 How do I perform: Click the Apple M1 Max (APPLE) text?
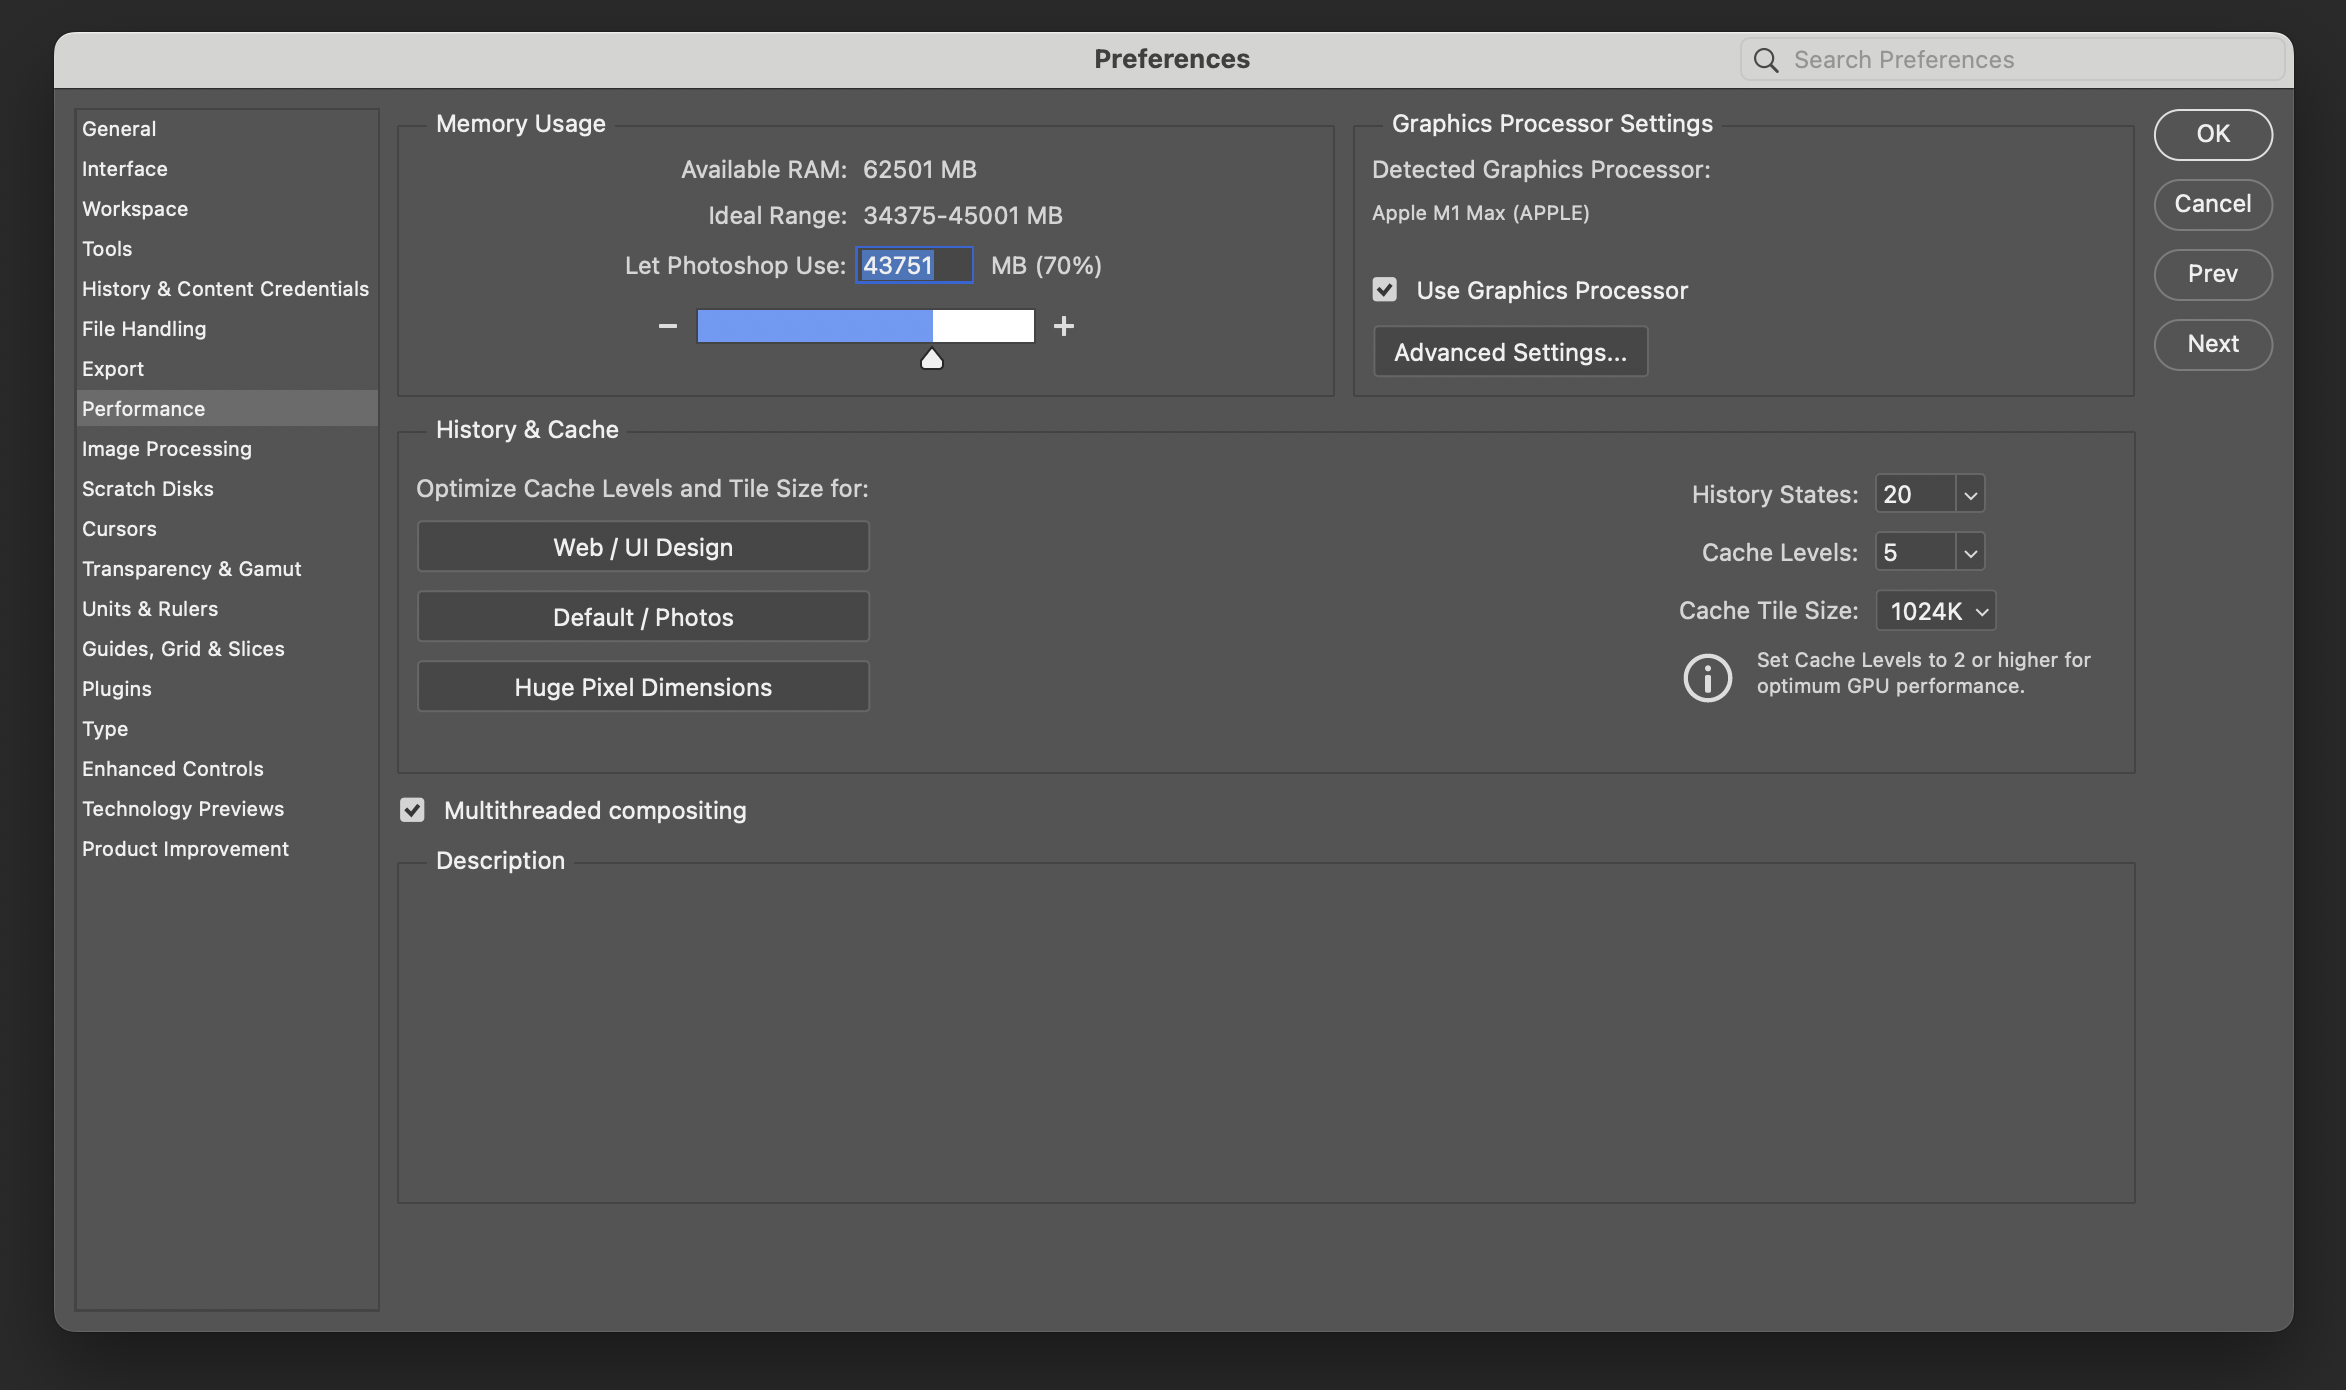(1480, 213)
